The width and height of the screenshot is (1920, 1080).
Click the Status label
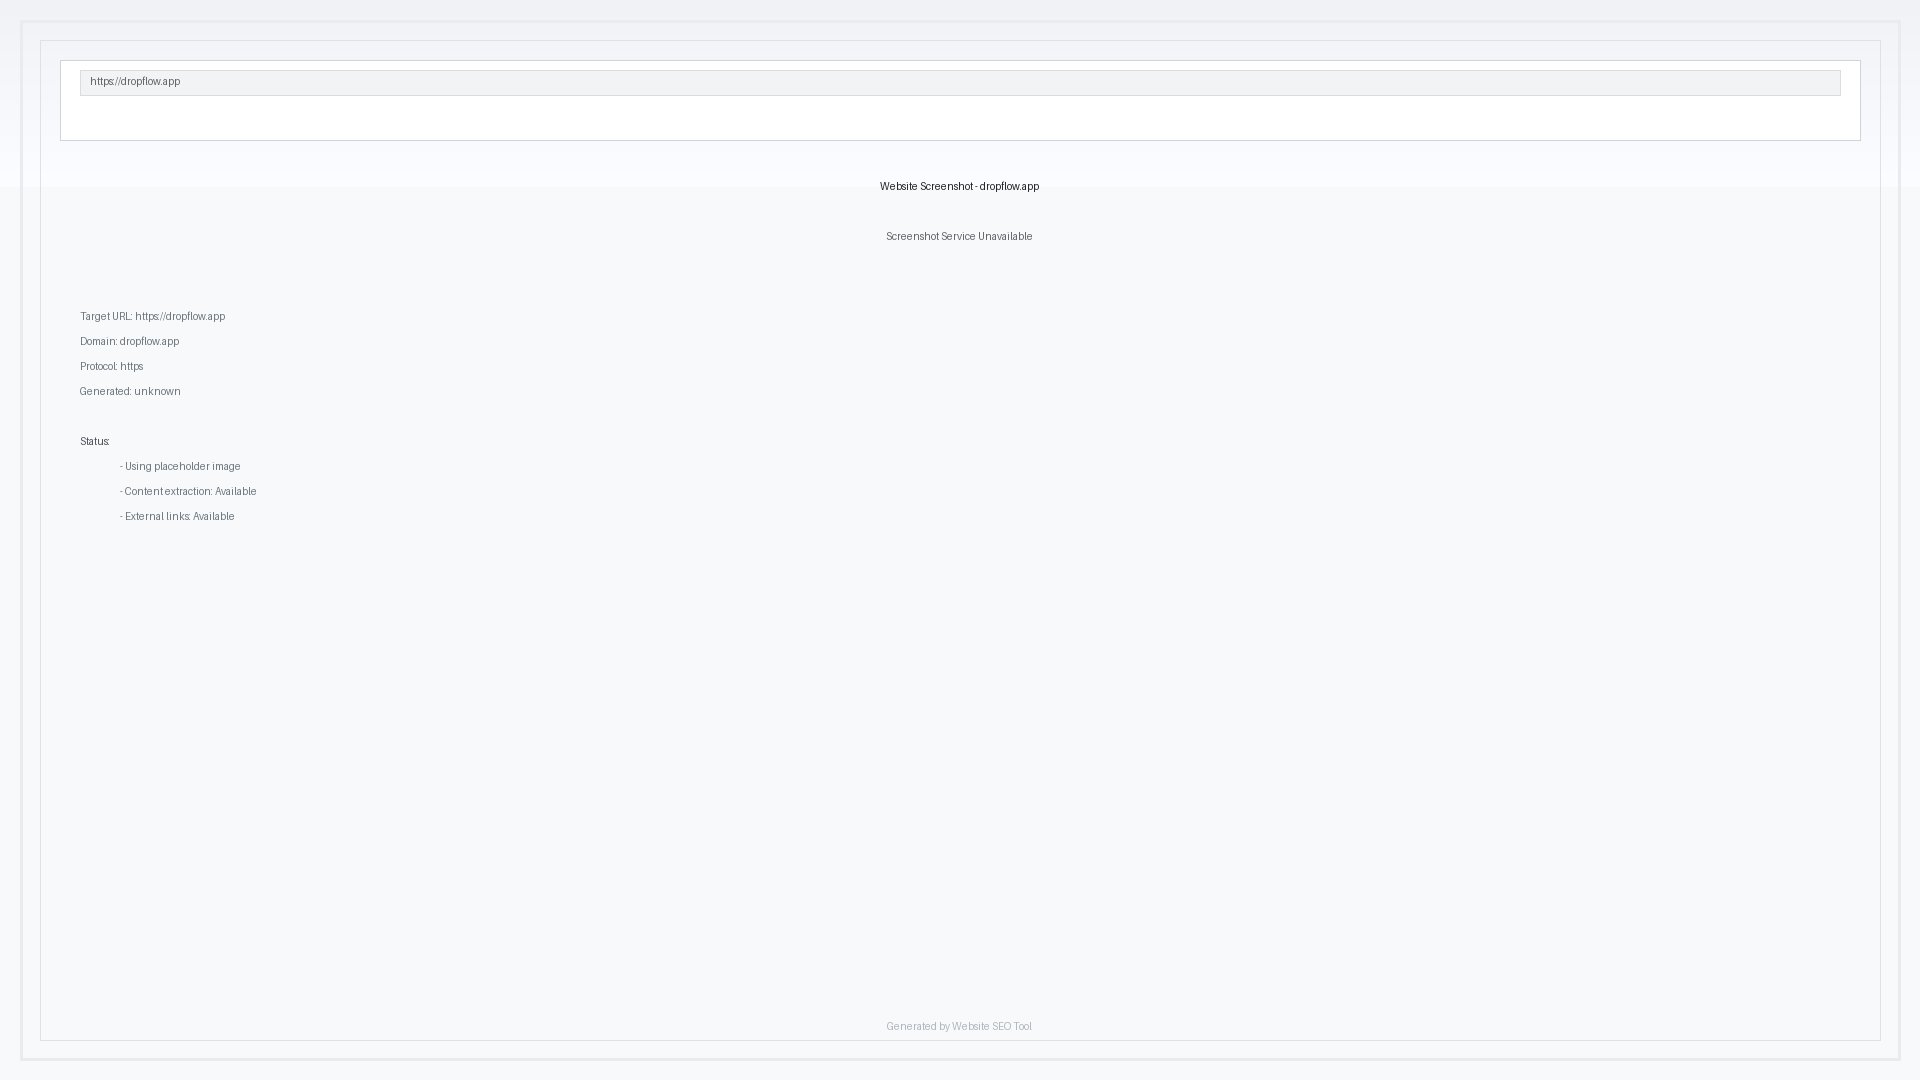95,441
